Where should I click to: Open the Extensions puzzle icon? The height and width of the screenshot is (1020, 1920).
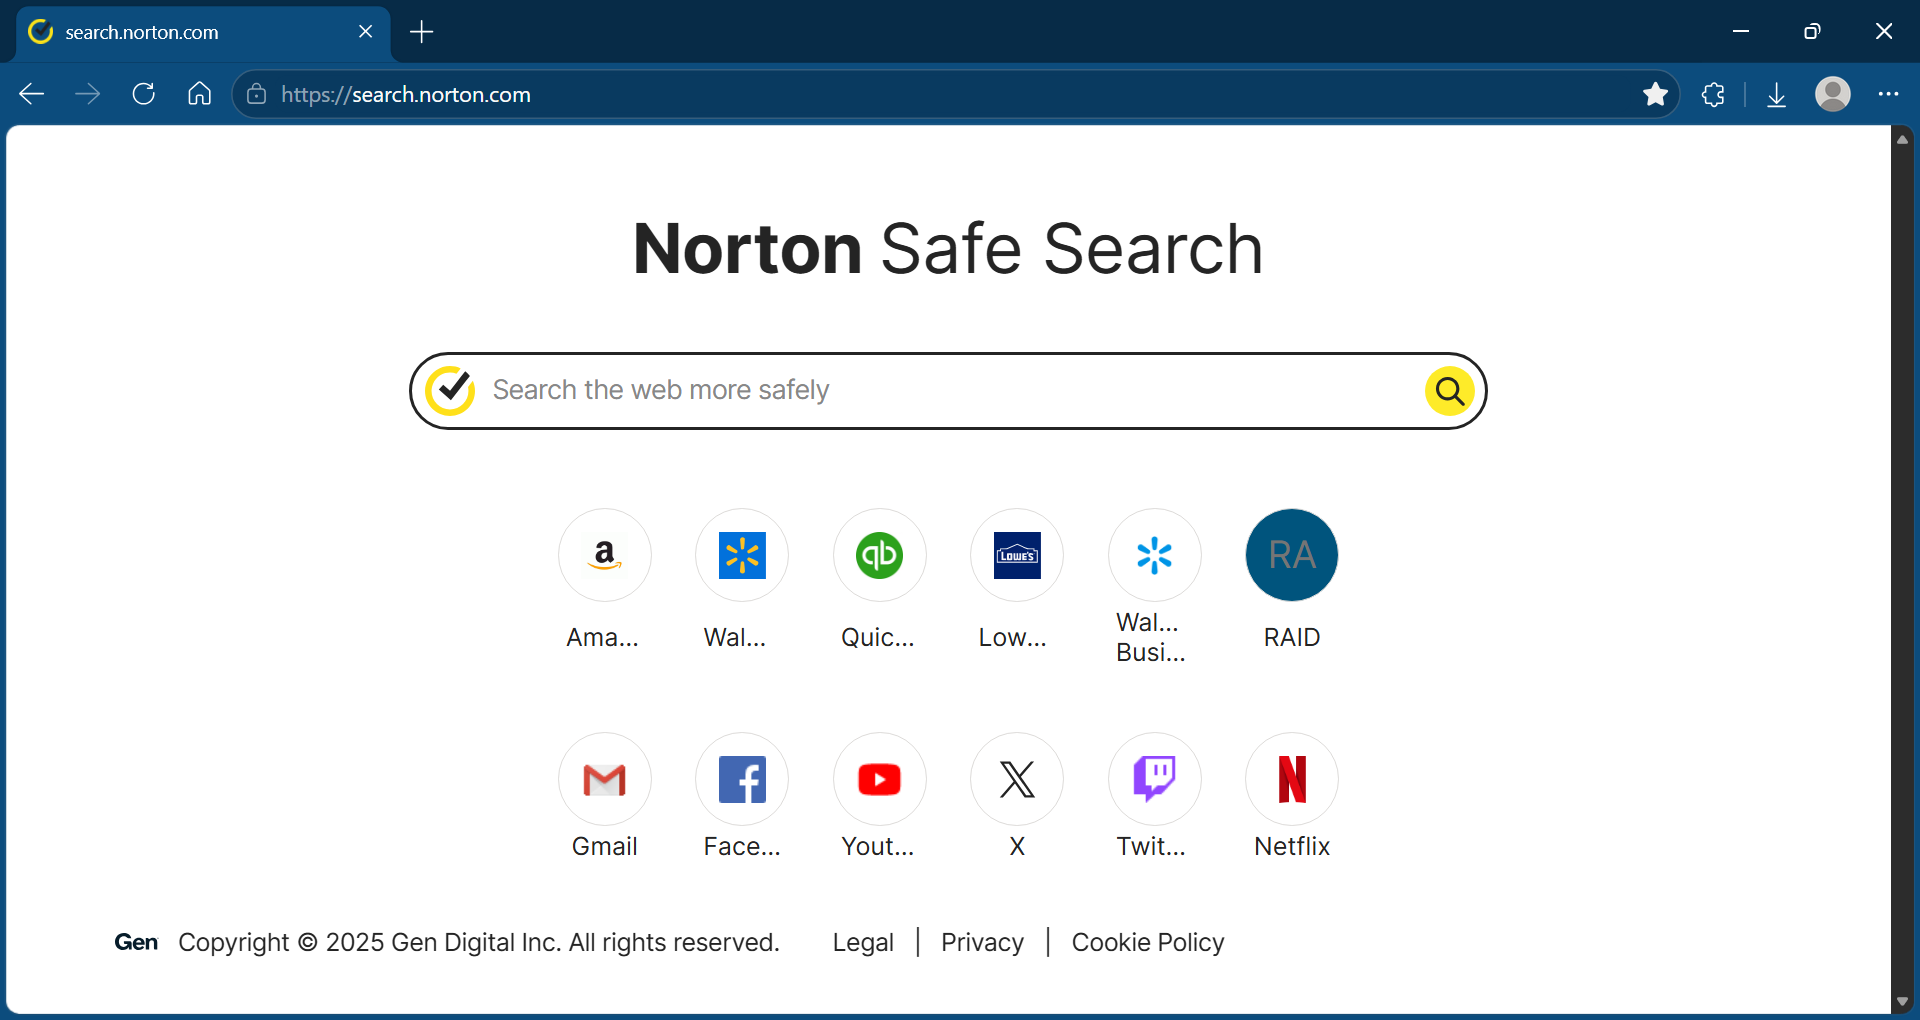pyautogui.click(x=1713, y=94)
